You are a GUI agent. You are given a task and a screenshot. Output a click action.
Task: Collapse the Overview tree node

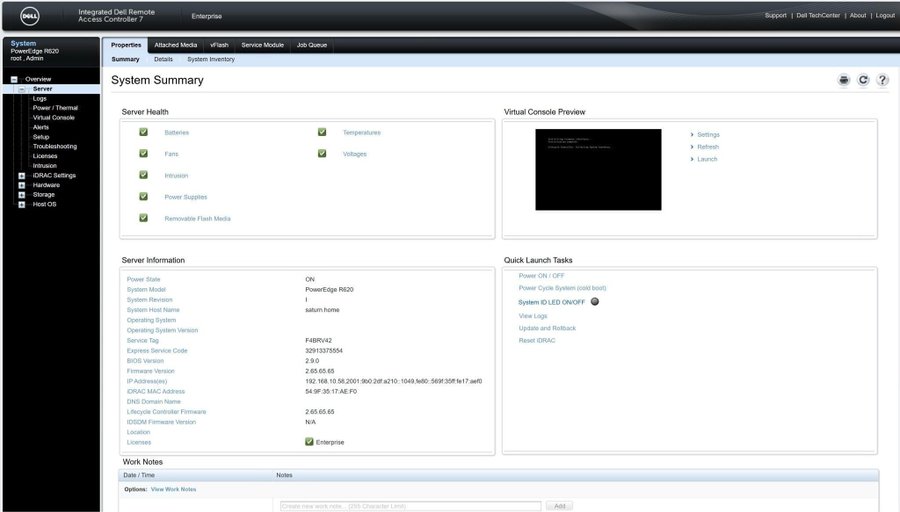pyautogui.click(x=14, y=79)
